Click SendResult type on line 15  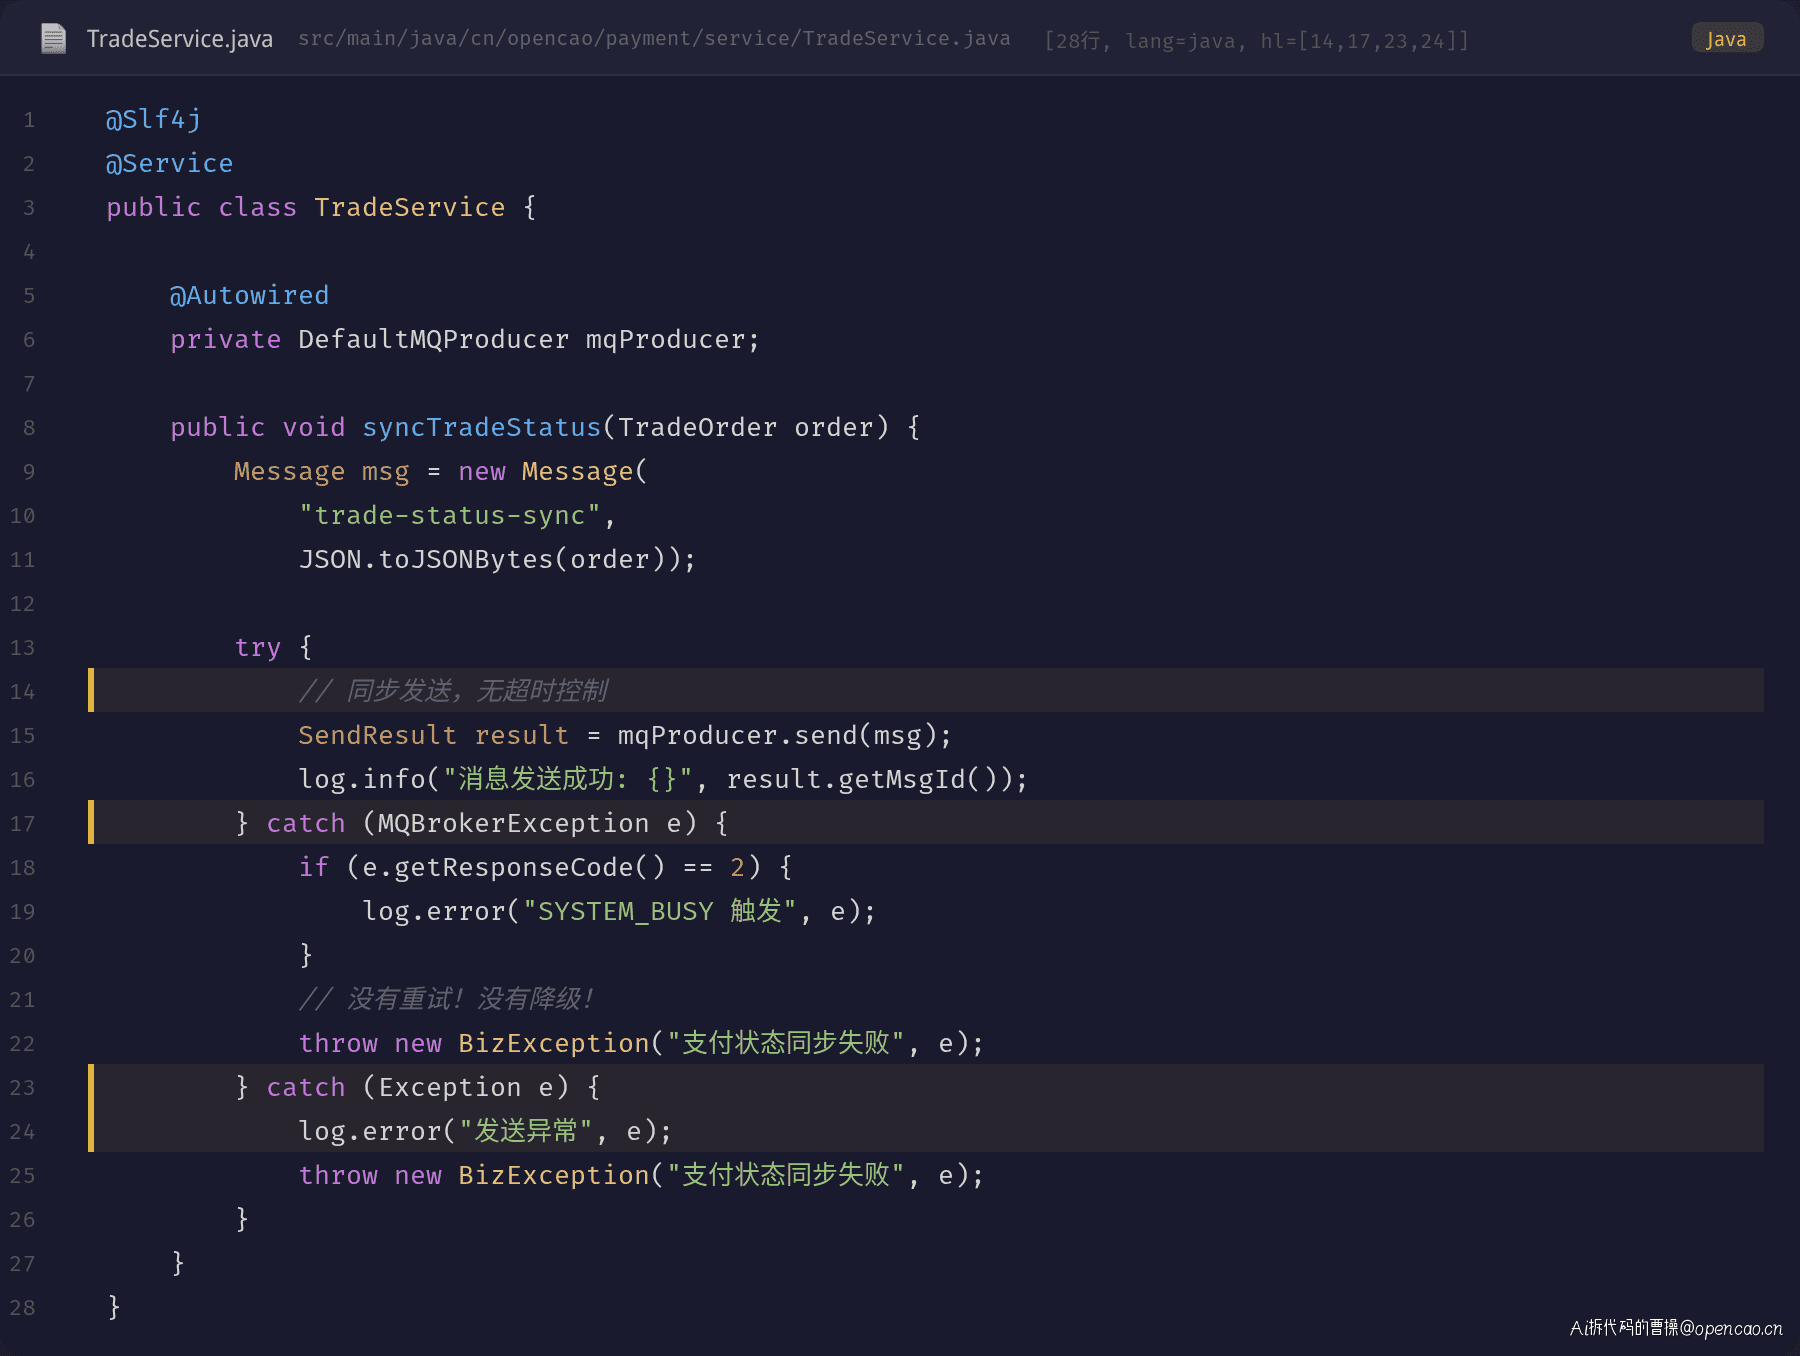pyautogui.click(x=377, y=735)
